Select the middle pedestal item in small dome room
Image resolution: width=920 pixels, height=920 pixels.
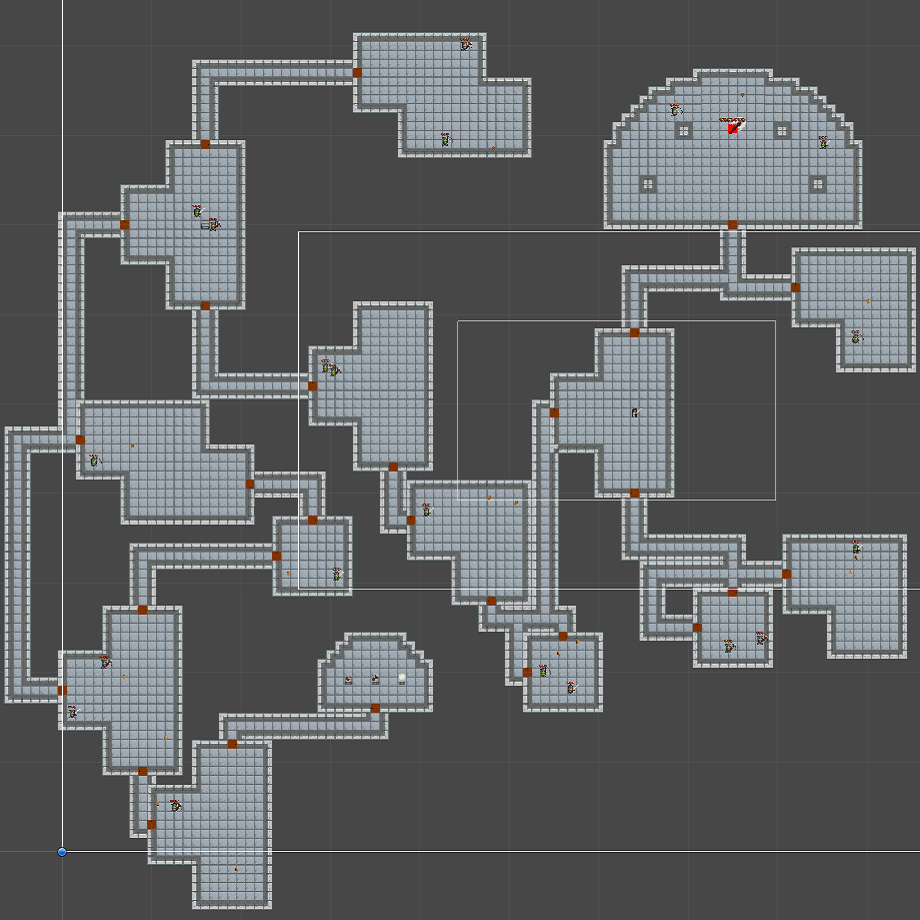375,679
